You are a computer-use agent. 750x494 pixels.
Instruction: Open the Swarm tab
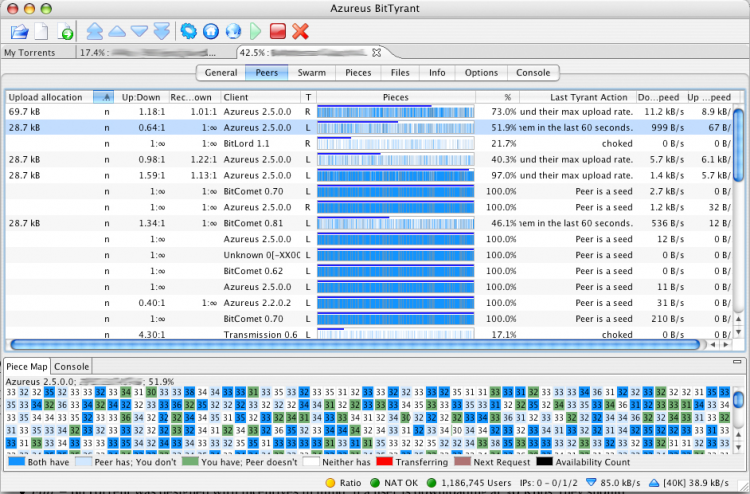(x=311, y=73)
